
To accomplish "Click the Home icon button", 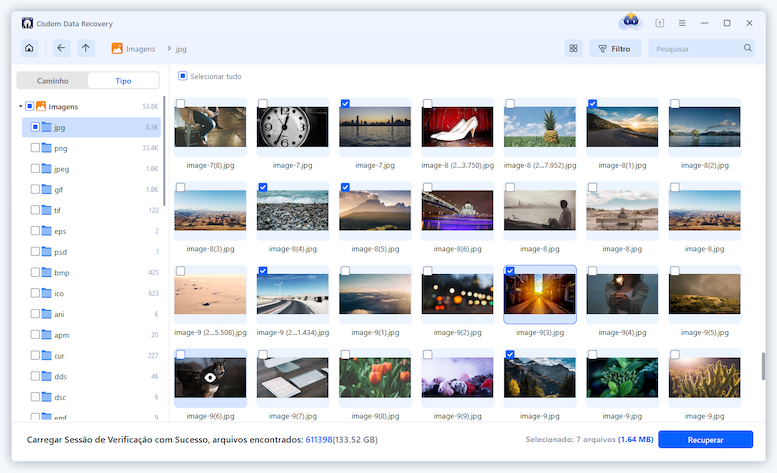I will pyautogui.click(x=28, y=48).
